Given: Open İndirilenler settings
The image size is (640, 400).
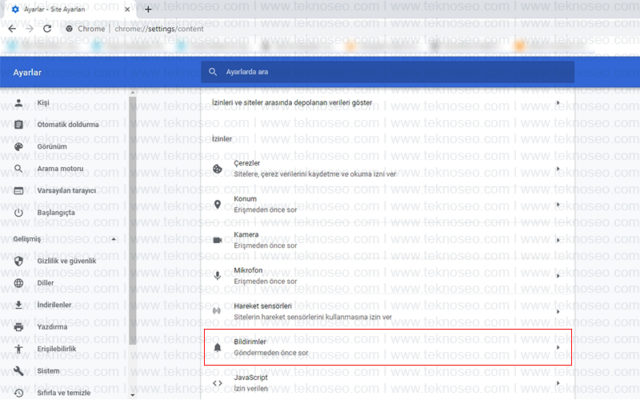Looking at the screenshot, I should pyautogui.click(x=54, y=305).
